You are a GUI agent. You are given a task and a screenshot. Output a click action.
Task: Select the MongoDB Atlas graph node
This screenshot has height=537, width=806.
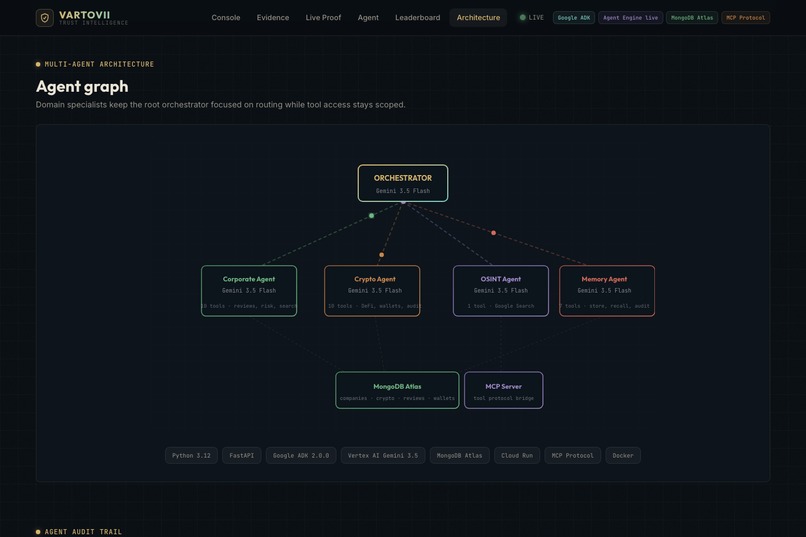(x=397, y=390)
